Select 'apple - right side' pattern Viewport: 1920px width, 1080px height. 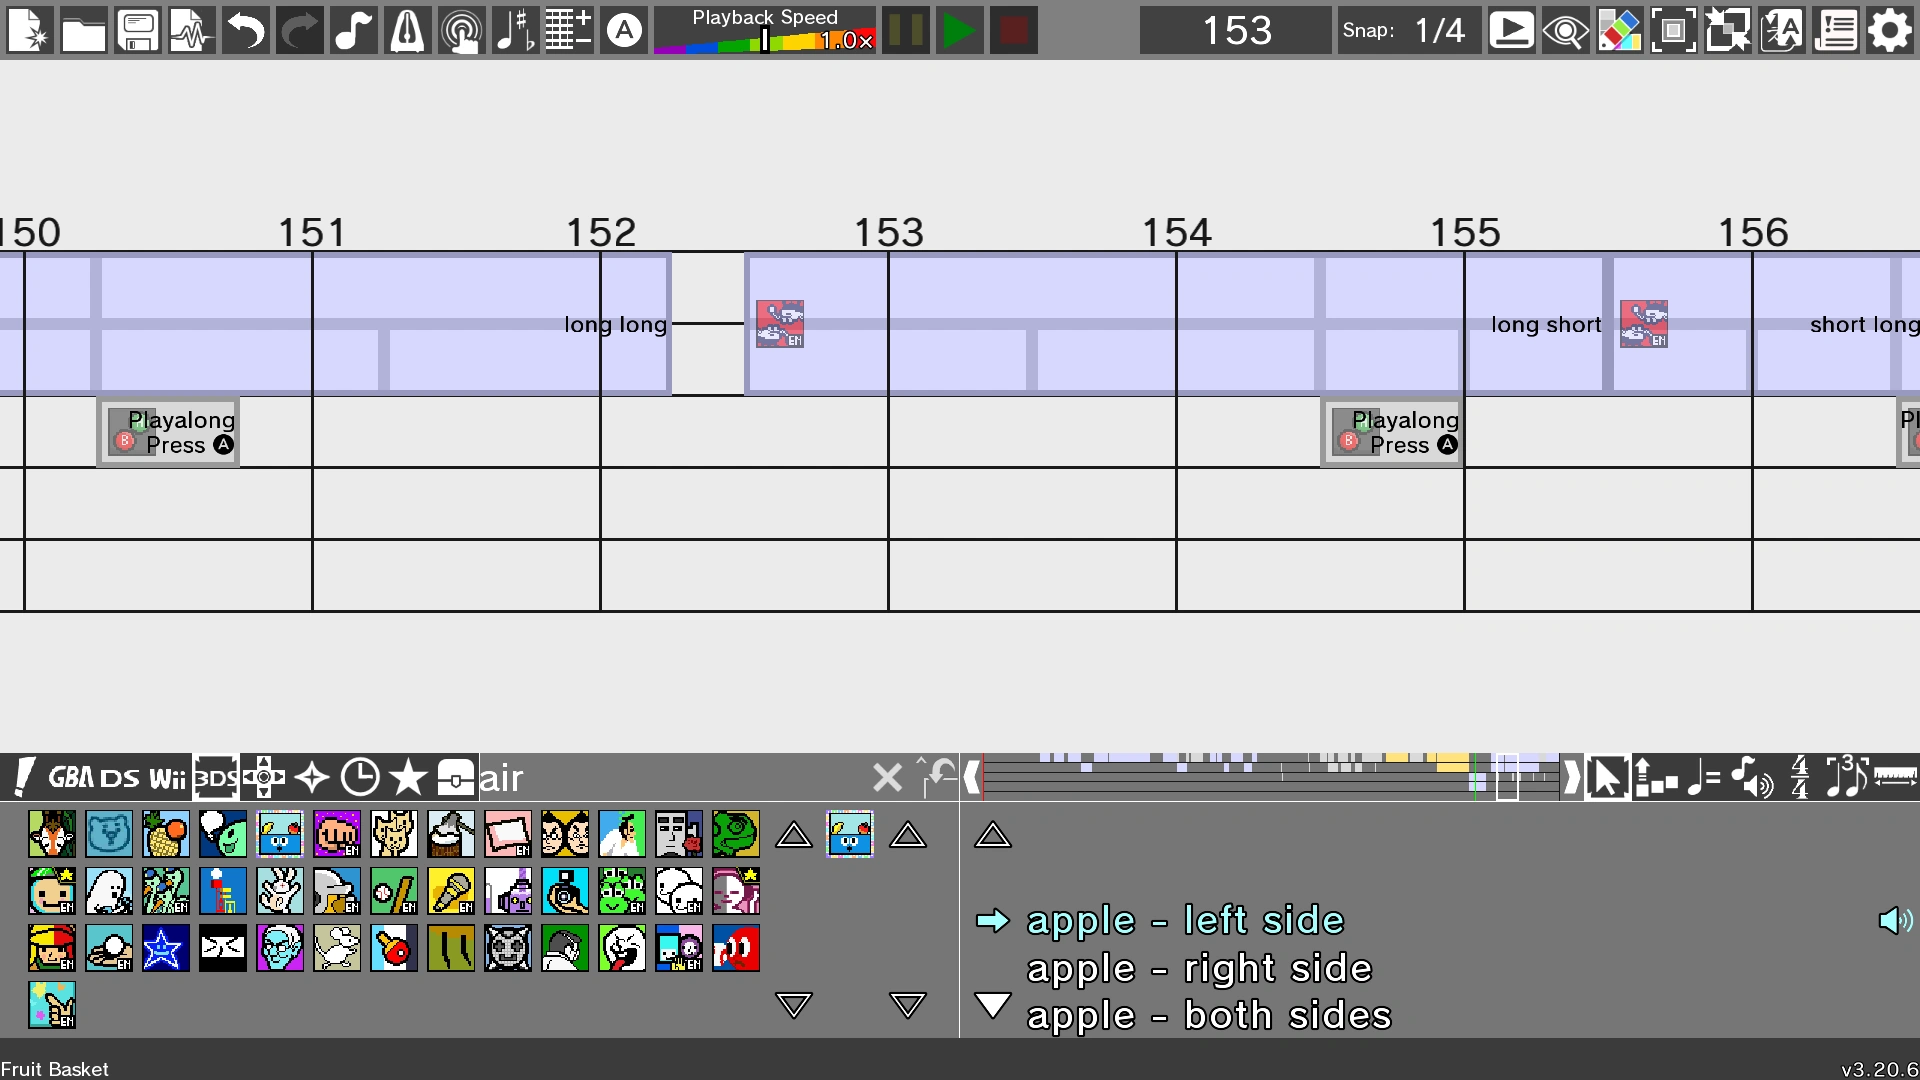tap(1199, 968)
